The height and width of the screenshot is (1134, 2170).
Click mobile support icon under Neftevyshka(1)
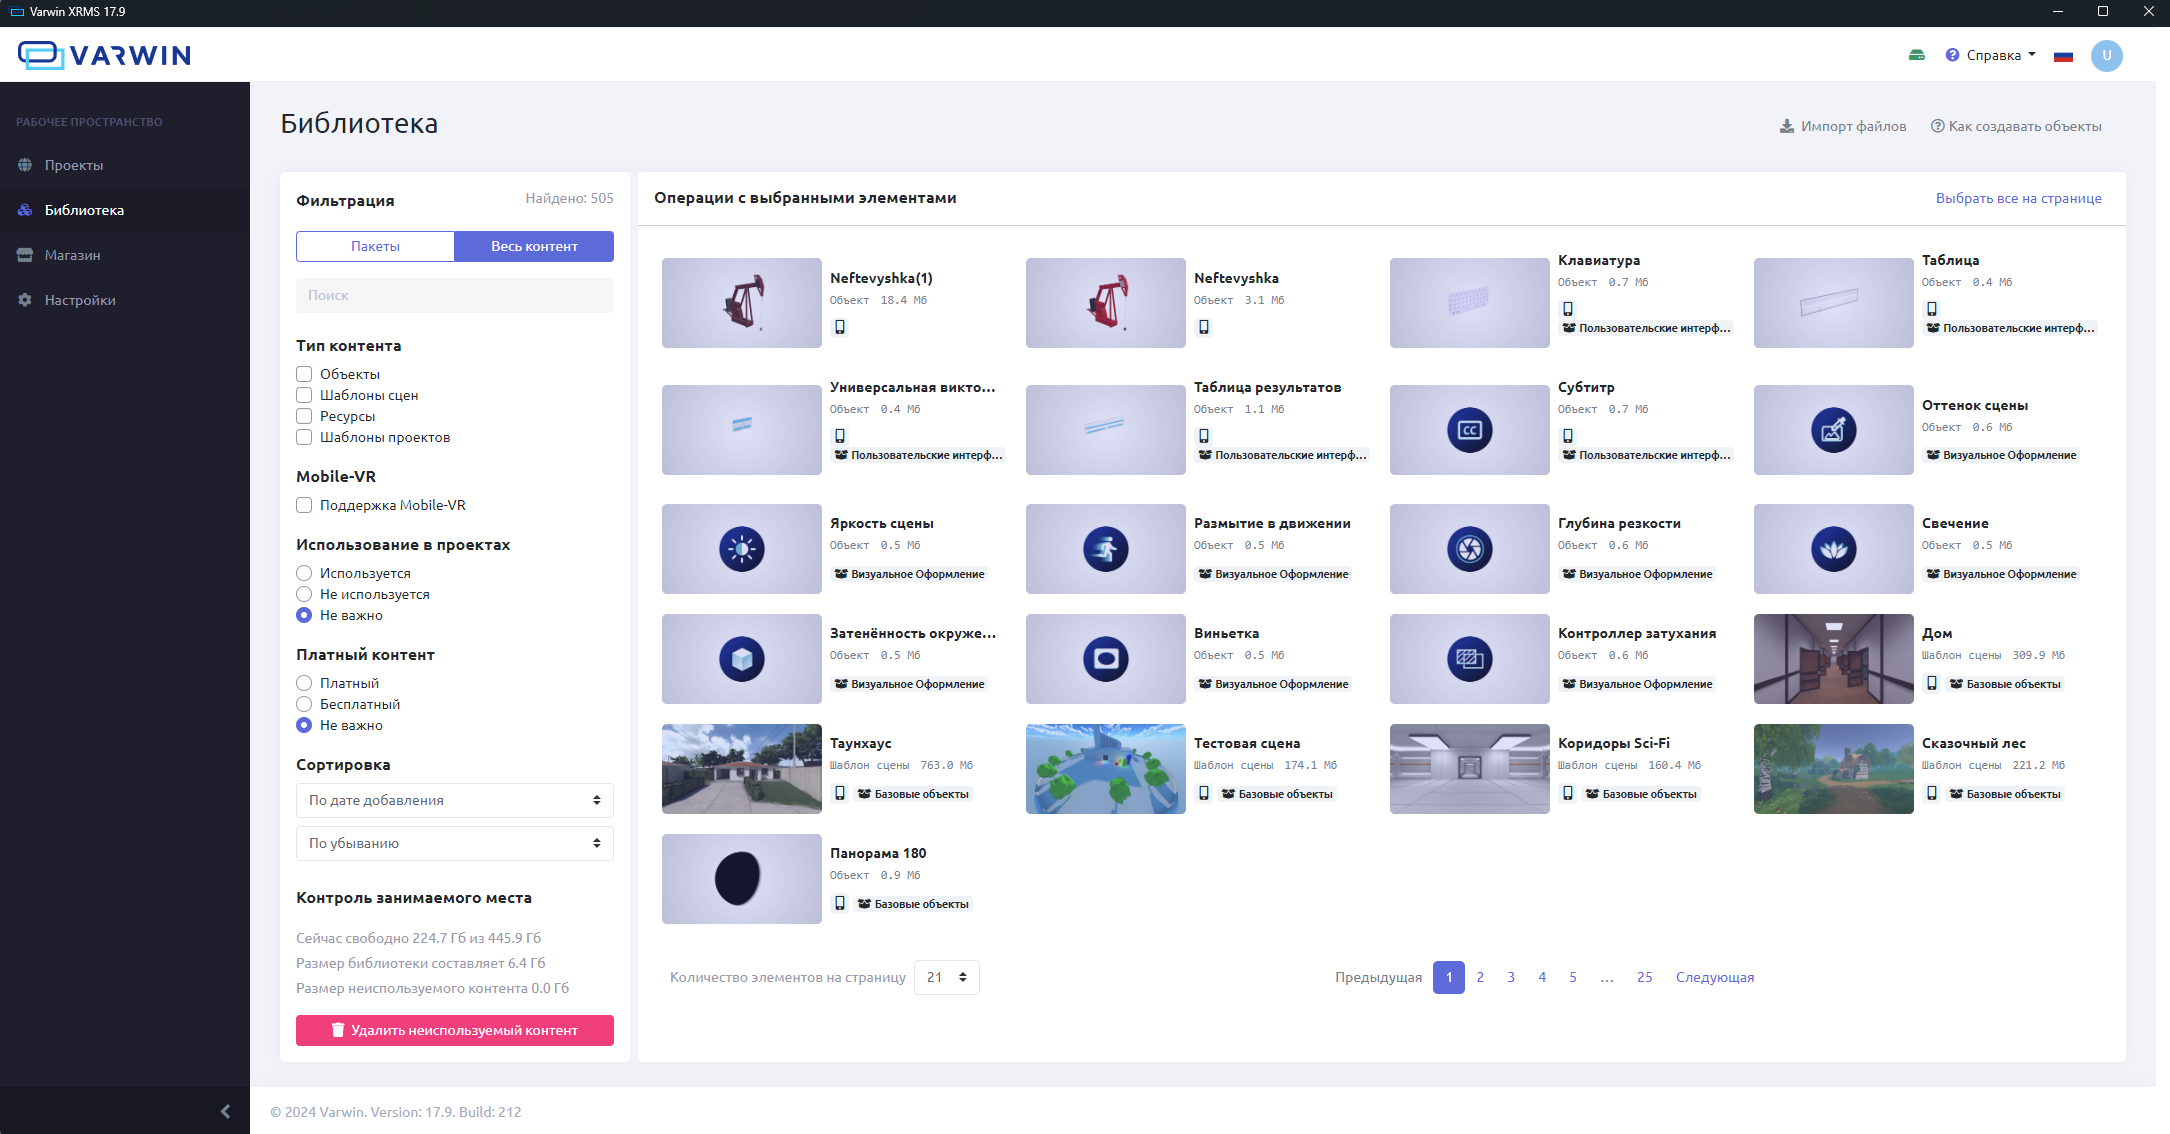point(840,327)
